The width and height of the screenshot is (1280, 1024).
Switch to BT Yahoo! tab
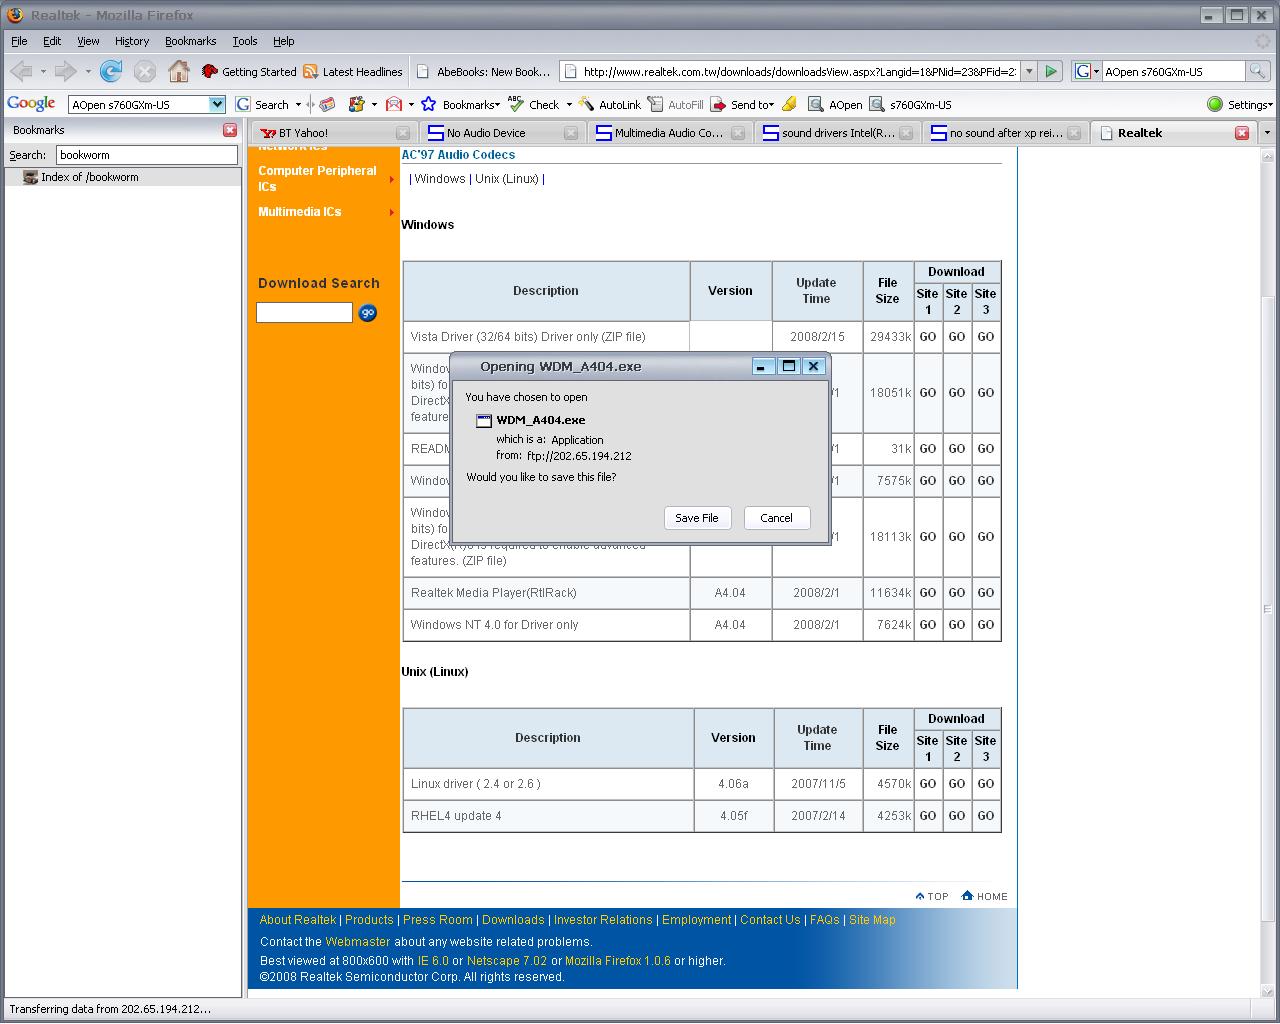click(x=334, y=133)
